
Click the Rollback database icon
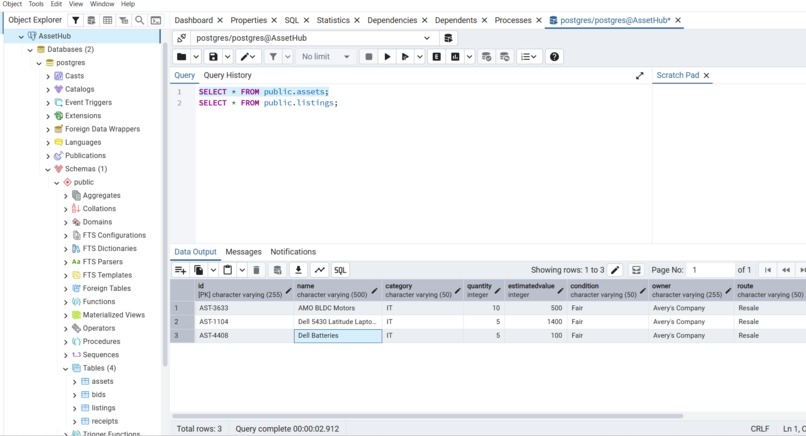[505, 57]
